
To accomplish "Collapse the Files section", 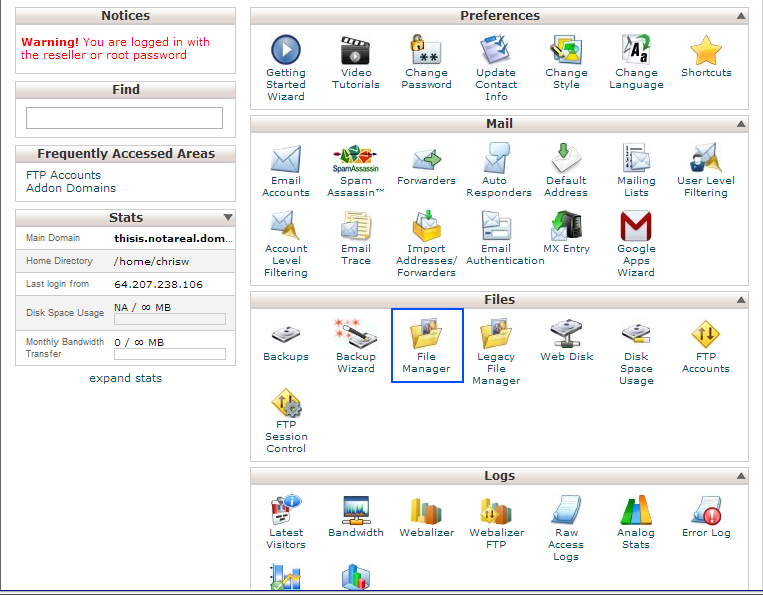I will pos(741,300).
